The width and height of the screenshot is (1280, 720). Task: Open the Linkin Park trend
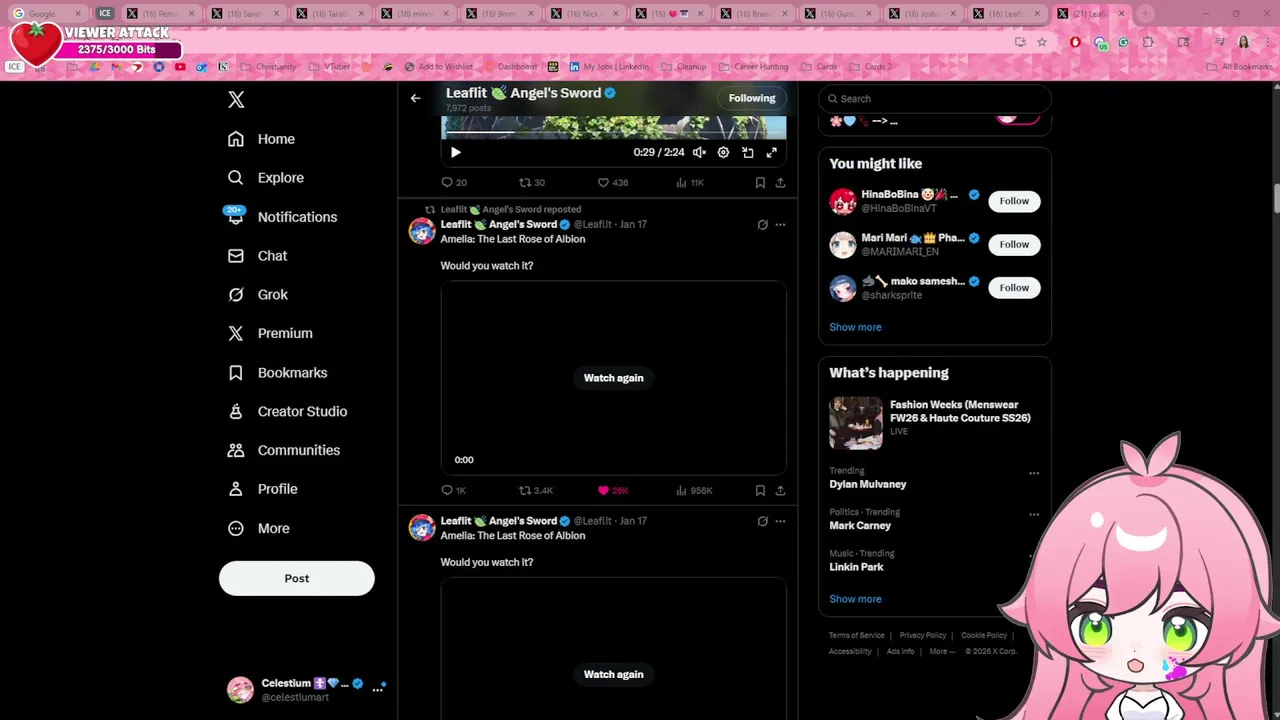pyautogui.click(x=856, y=567)
